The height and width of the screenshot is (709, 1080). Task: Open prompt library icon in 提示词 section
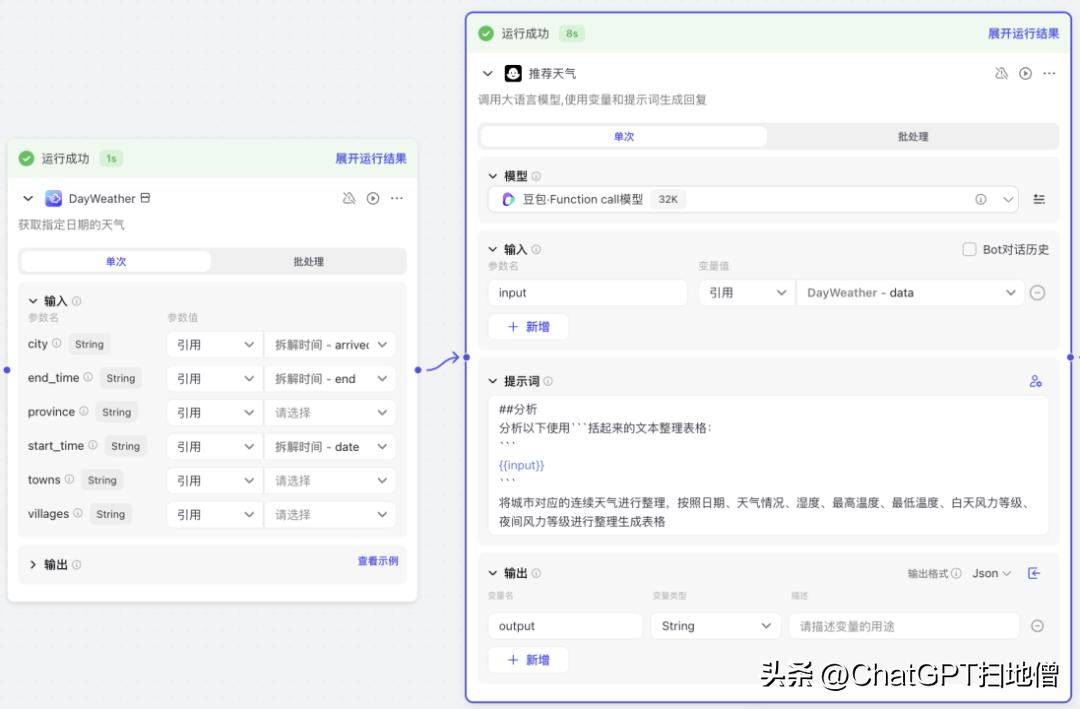(x=1035, y=381)
